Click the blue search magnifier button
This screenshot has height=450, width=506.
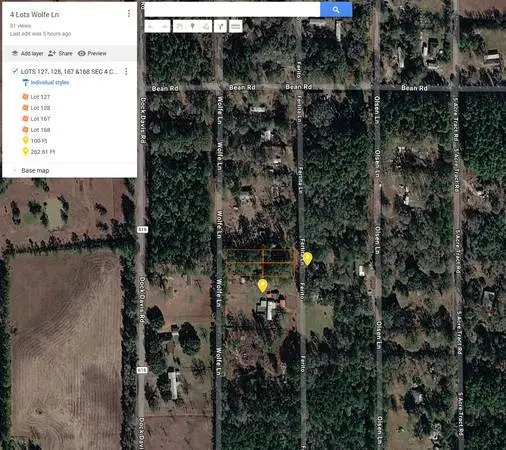coord(336,10)
